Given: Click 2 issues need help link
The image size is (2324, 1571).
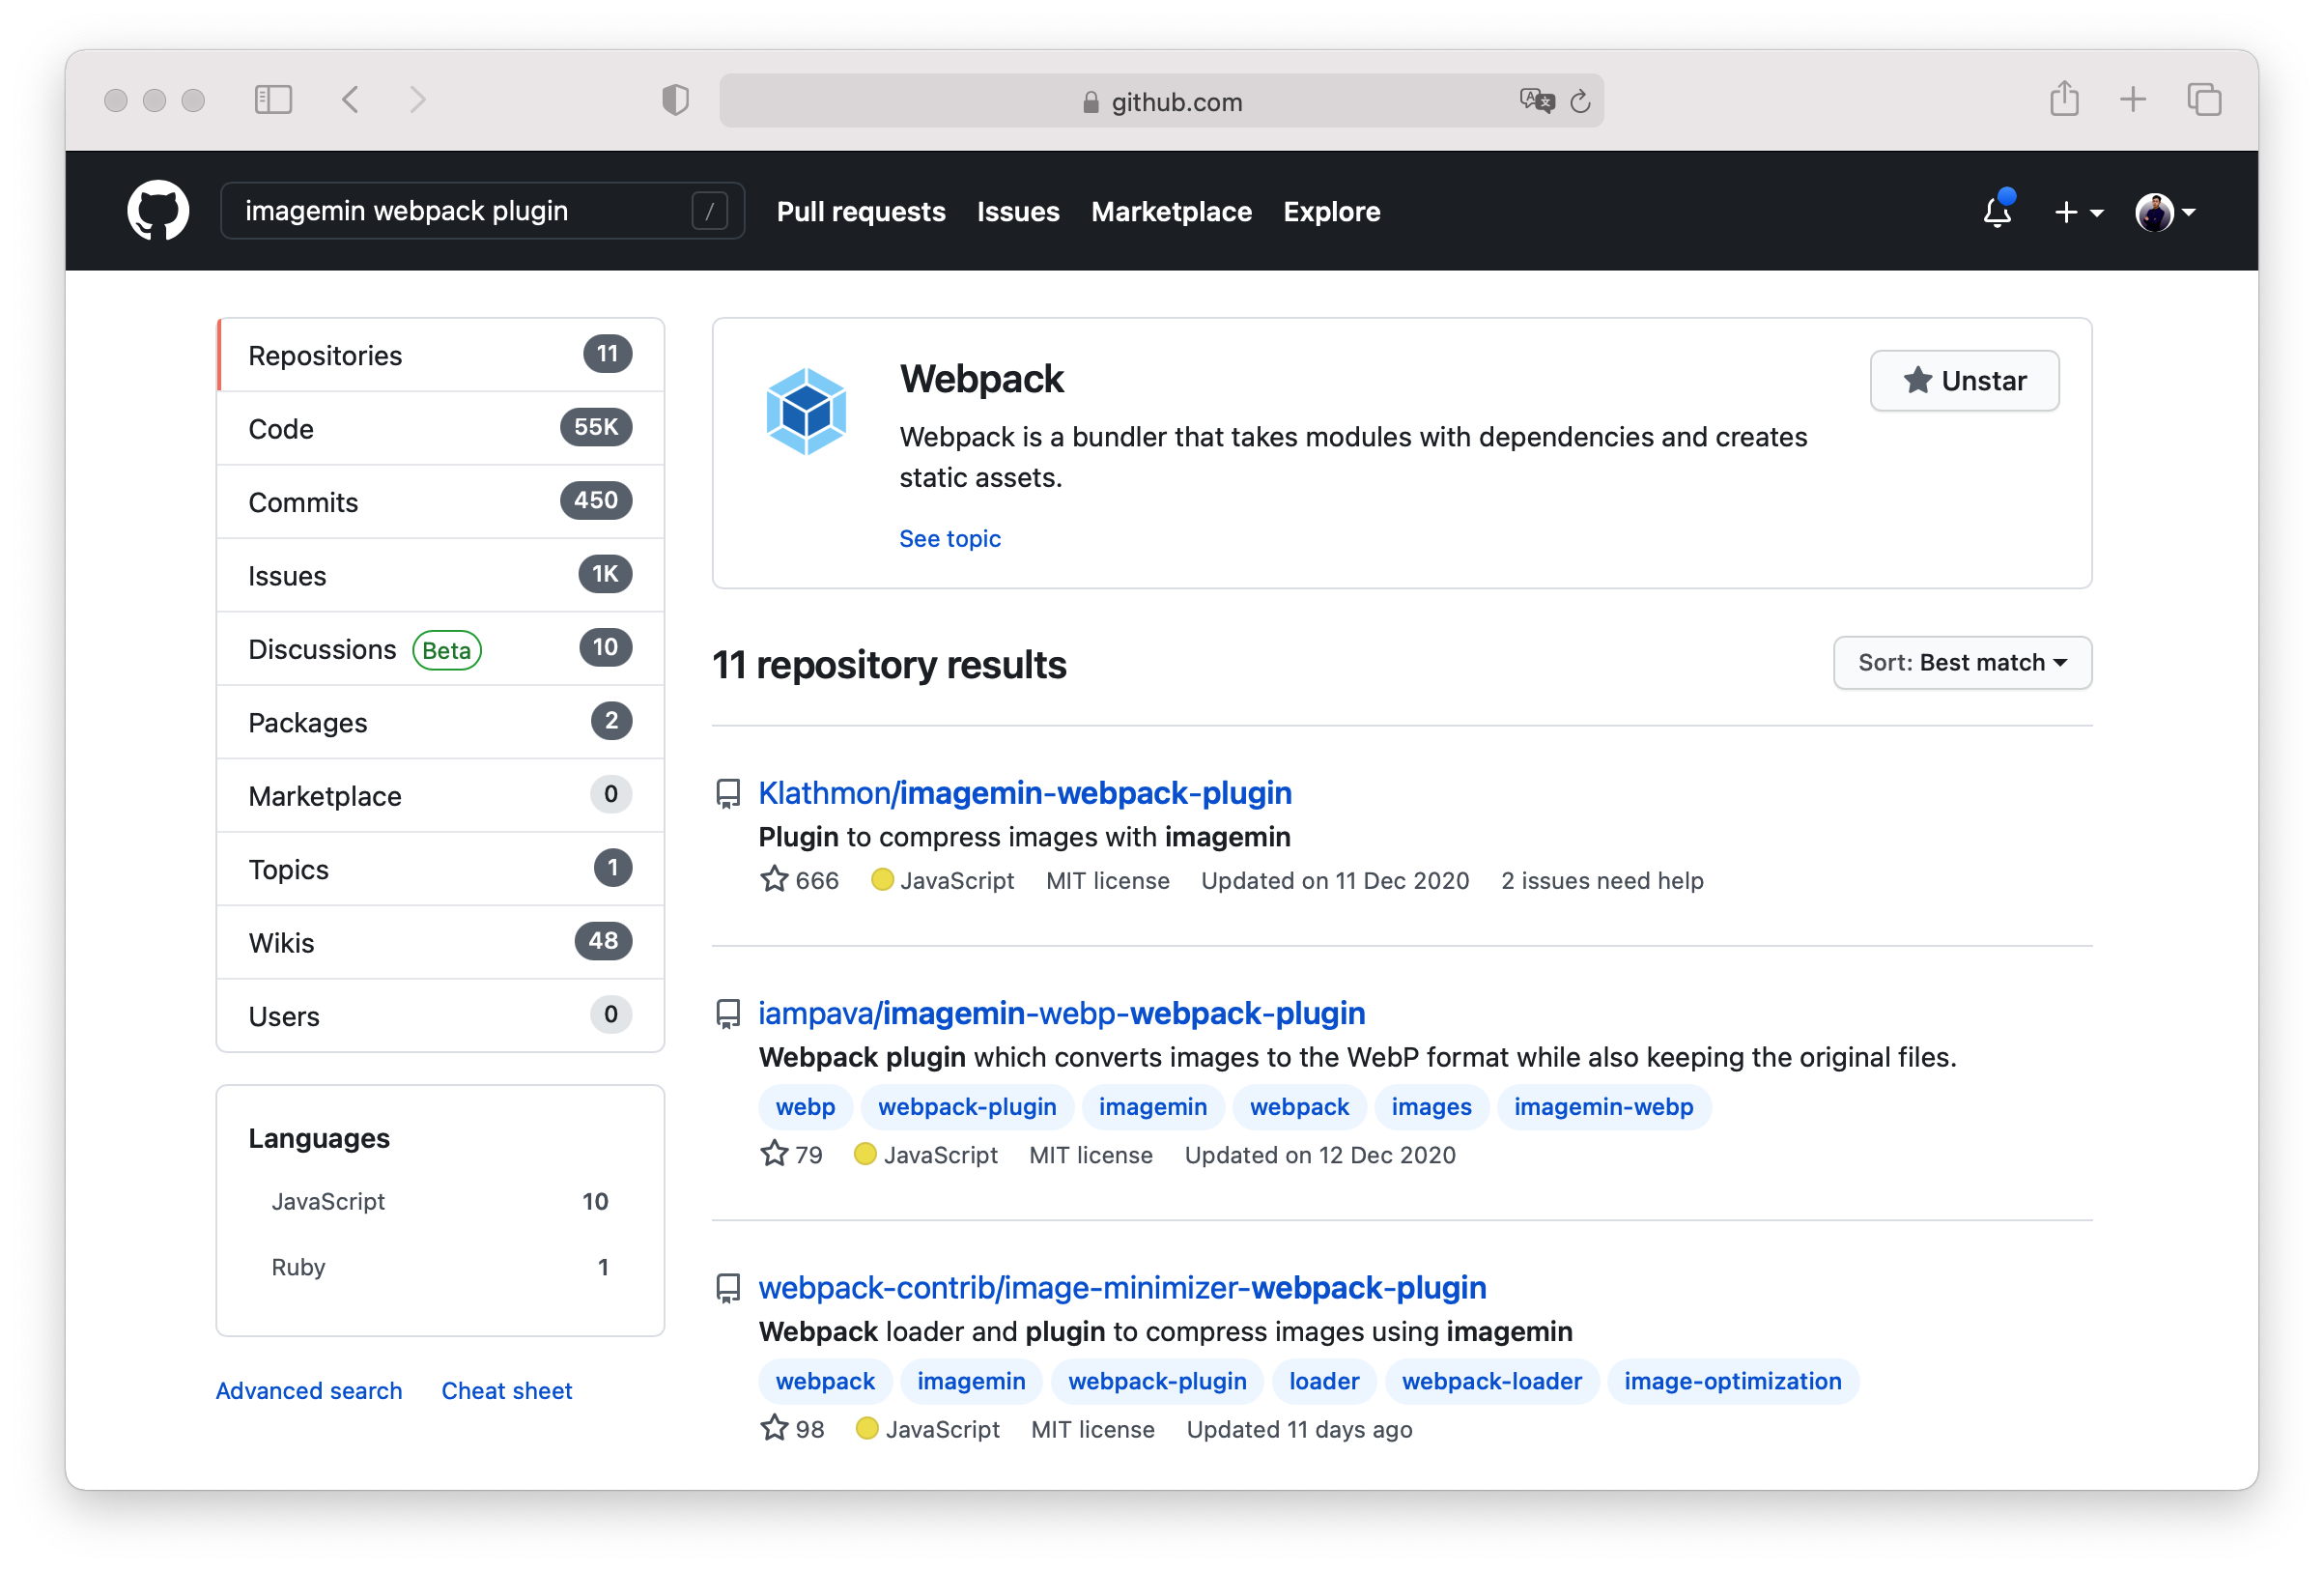Looking at the screenshot, I should point(1602,880).
